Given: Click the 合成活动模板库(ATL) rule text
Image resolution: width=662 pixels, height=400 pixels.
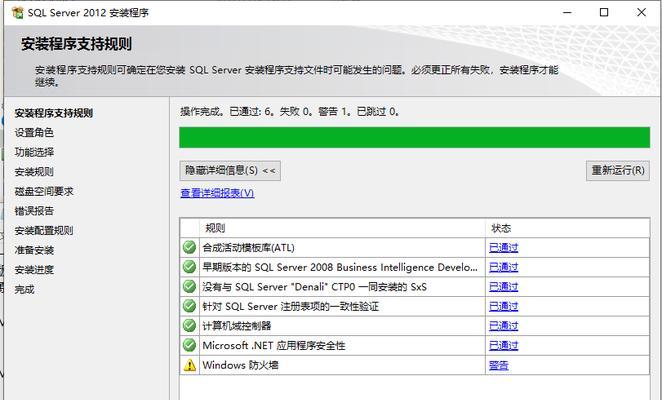Looking at the screenshot, I should pyautogui.click(x=249, y=248).
